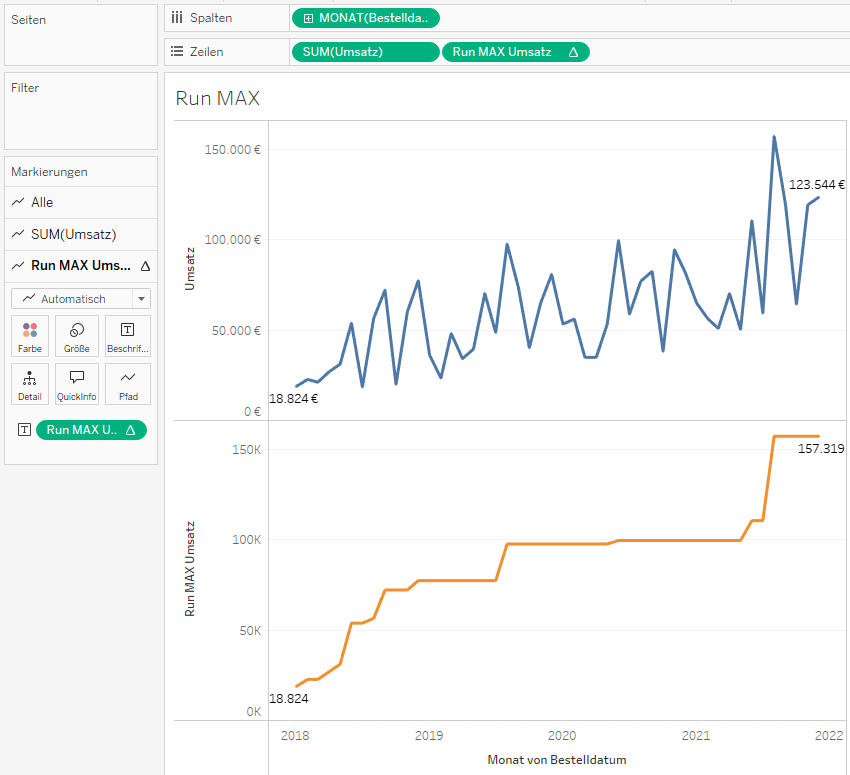Click the Größe size mark button
The width and height of the screenshot is (850, 775).
pyautogui.click(x=77, y=336)
